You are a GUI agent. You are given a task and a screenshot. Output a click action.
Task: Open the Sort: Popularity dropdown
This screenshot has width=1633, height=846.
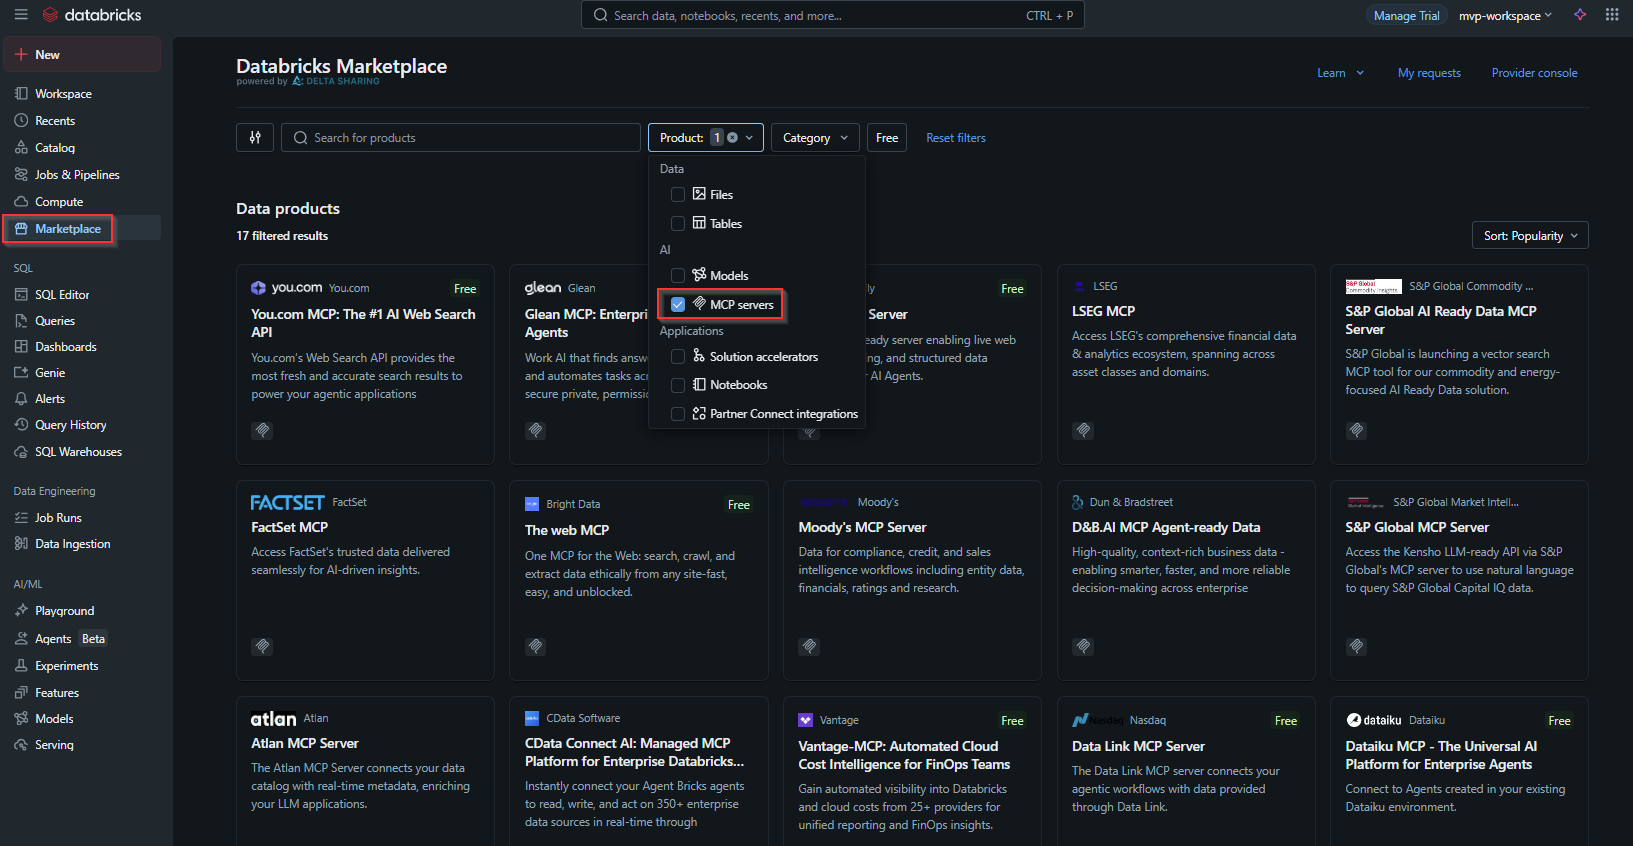1529,236
